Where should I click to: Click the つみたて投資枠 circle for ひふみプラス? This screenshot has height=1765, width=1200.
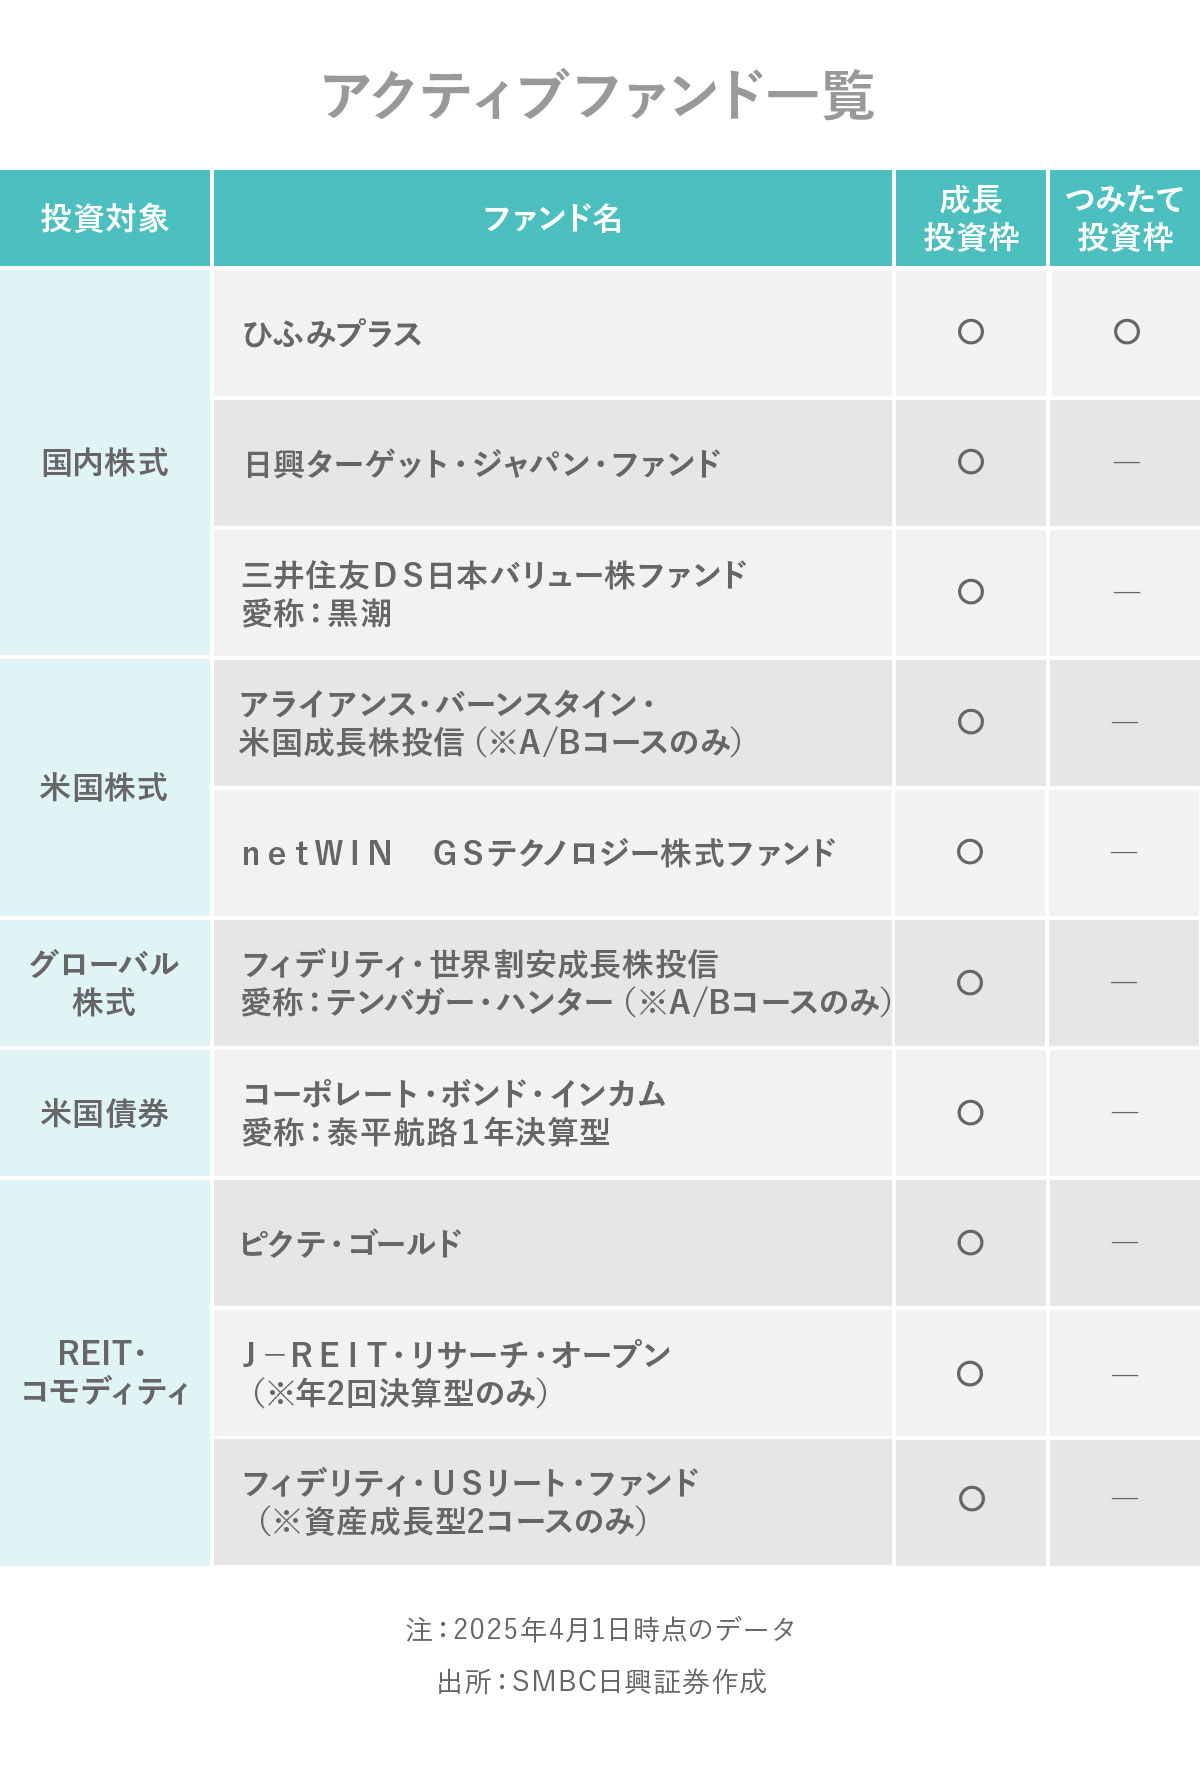coord(1126,332)
